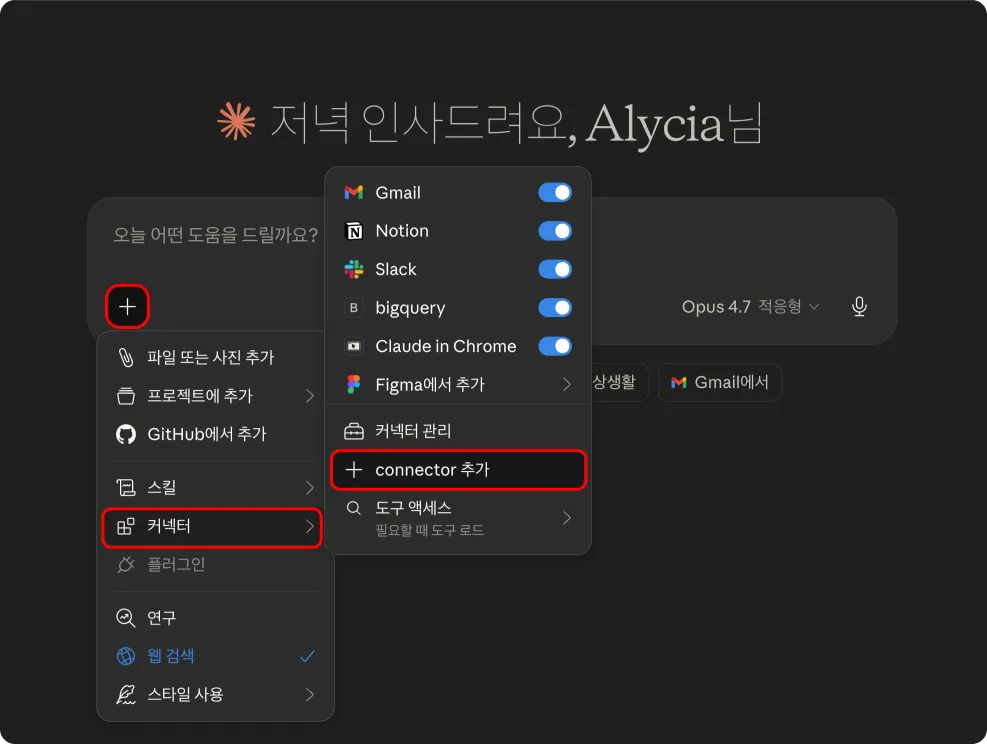Click the bigquery label text
This screenshot has height=744, width=987.
pos(410,308)
